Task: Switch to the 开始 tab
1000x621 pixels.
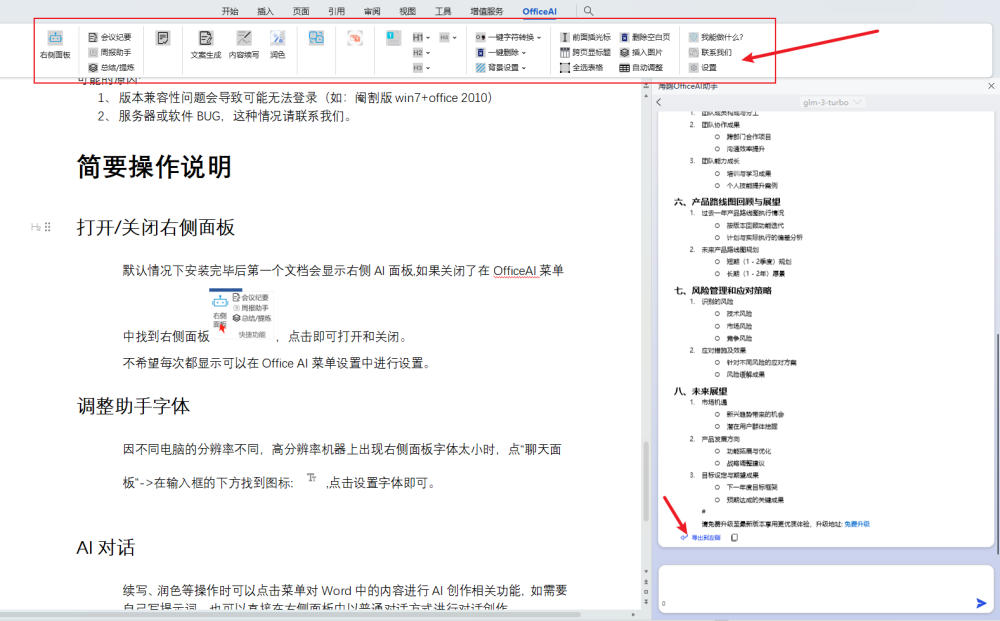Action: click(230, 11)
